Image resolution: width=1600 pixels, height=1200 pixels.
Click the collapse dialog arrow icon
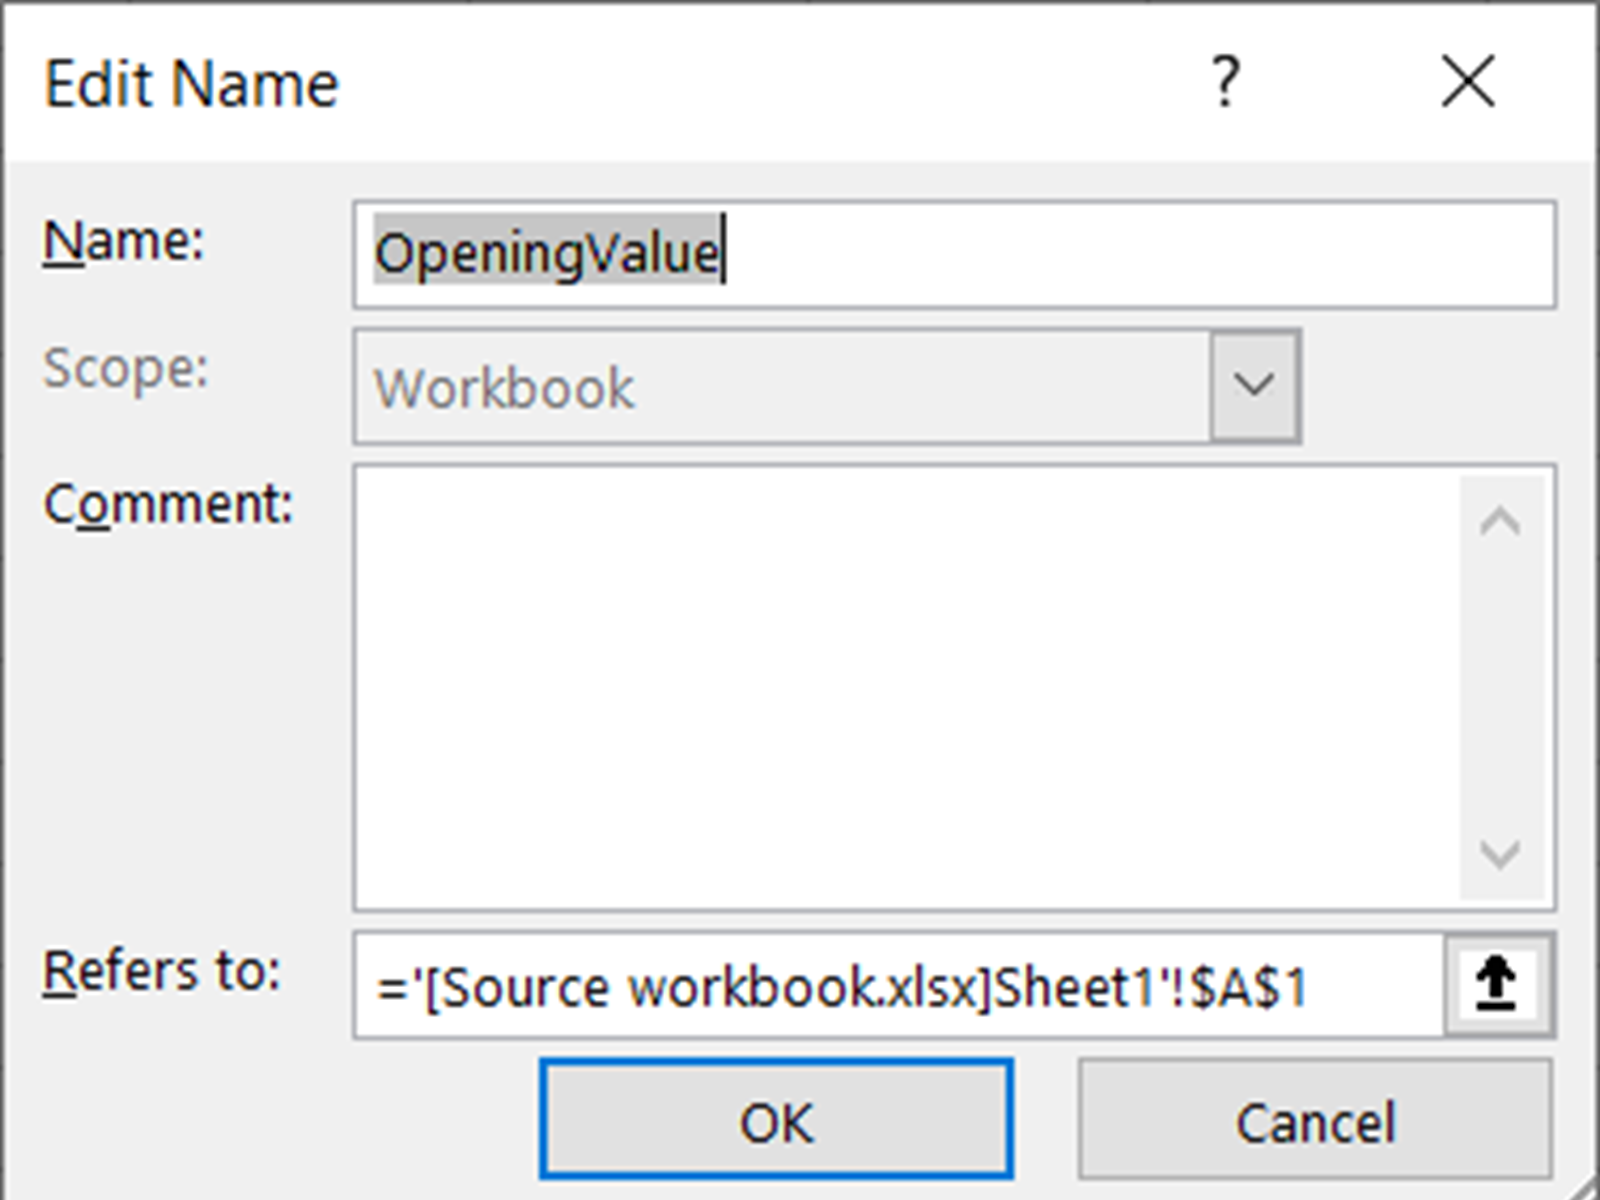pos(1497,985)
